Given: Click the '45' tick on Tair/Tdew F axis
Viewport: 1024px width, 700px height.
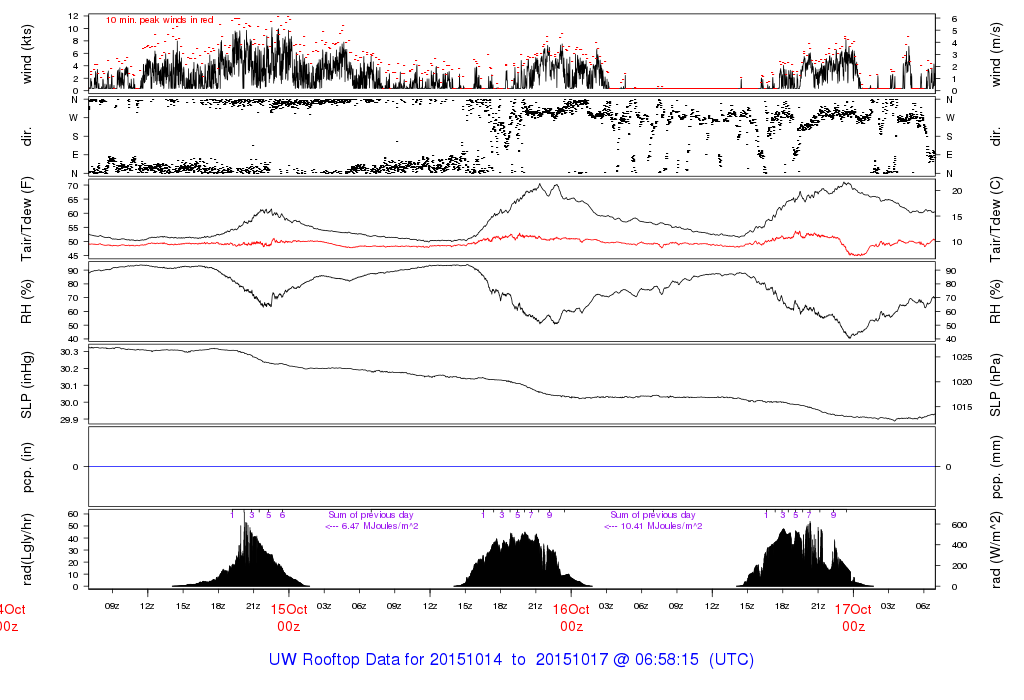Looking at the screenshot, I should pos(73,256).
